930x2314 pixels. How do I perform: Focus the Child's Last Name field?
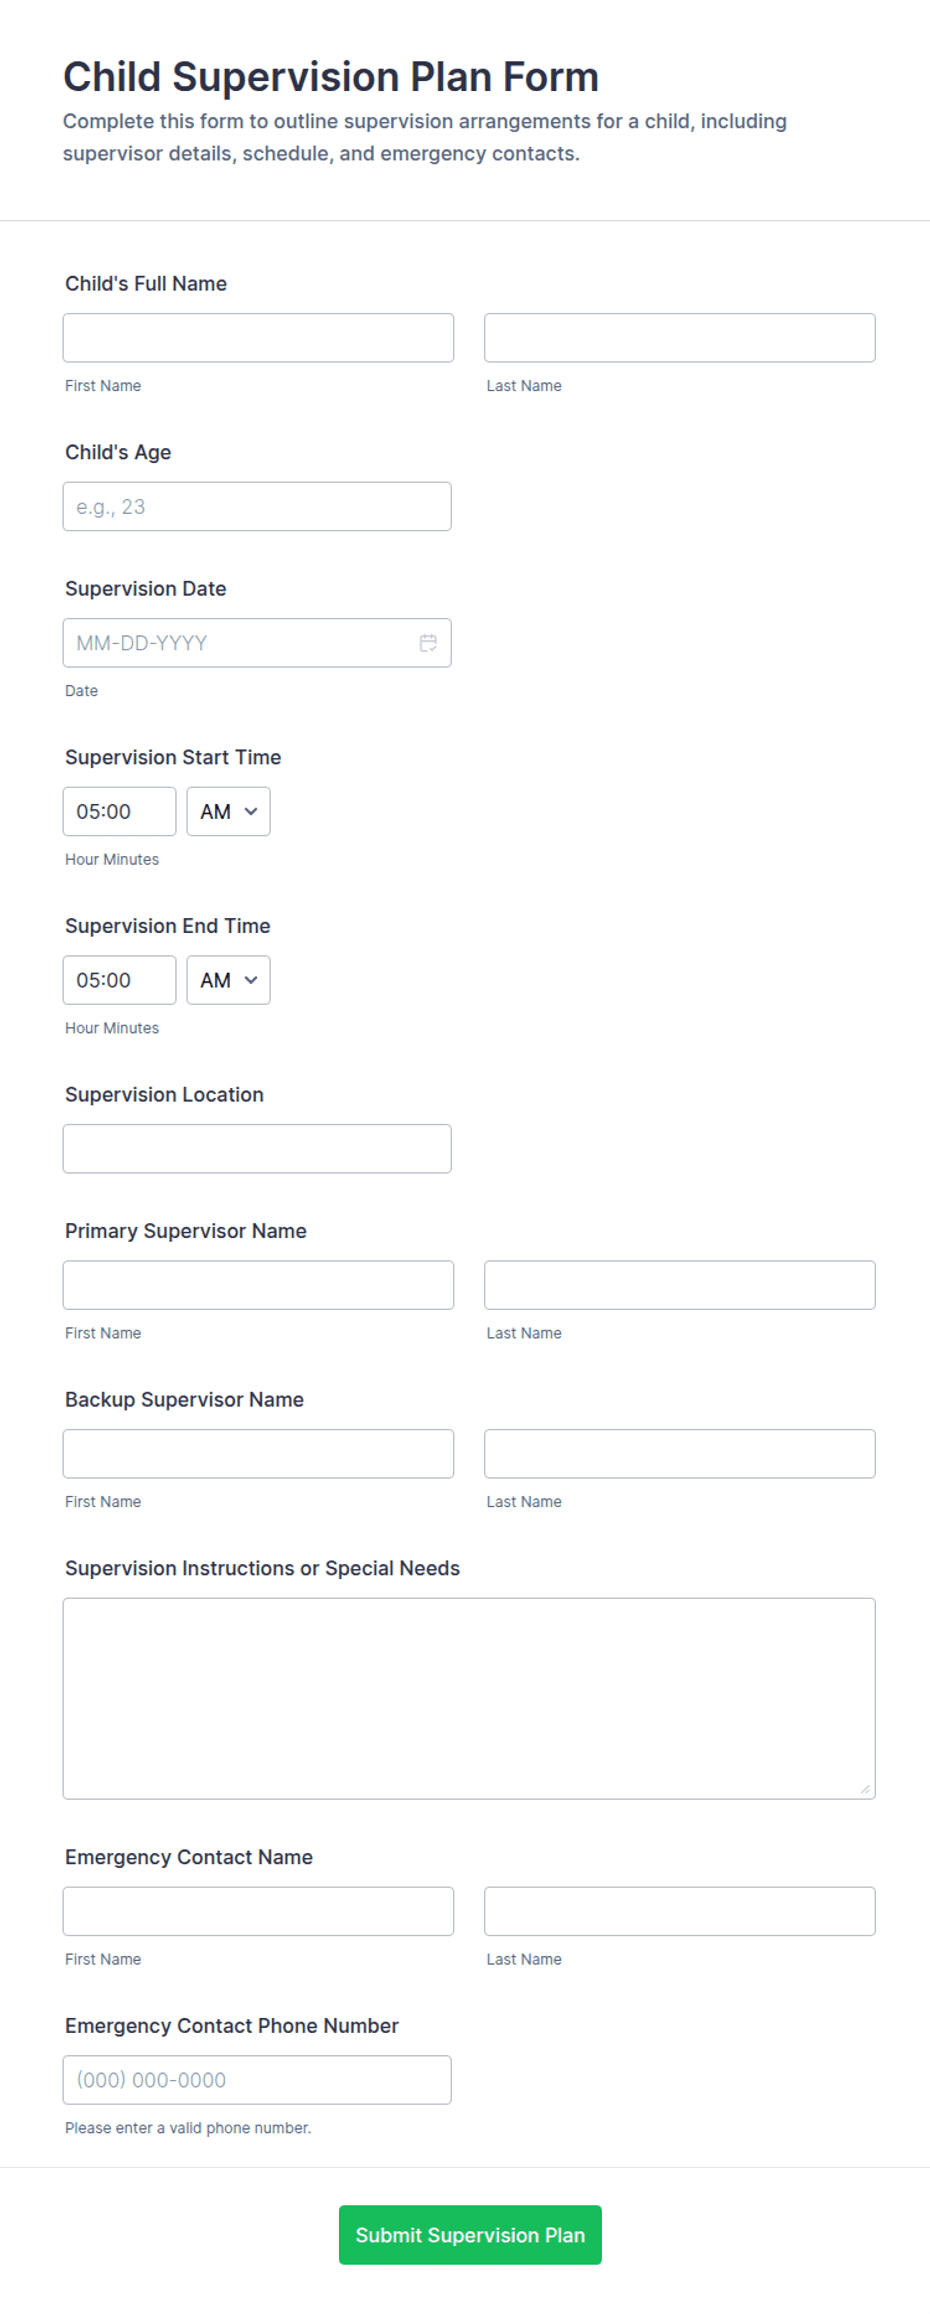tap(680, 338)
